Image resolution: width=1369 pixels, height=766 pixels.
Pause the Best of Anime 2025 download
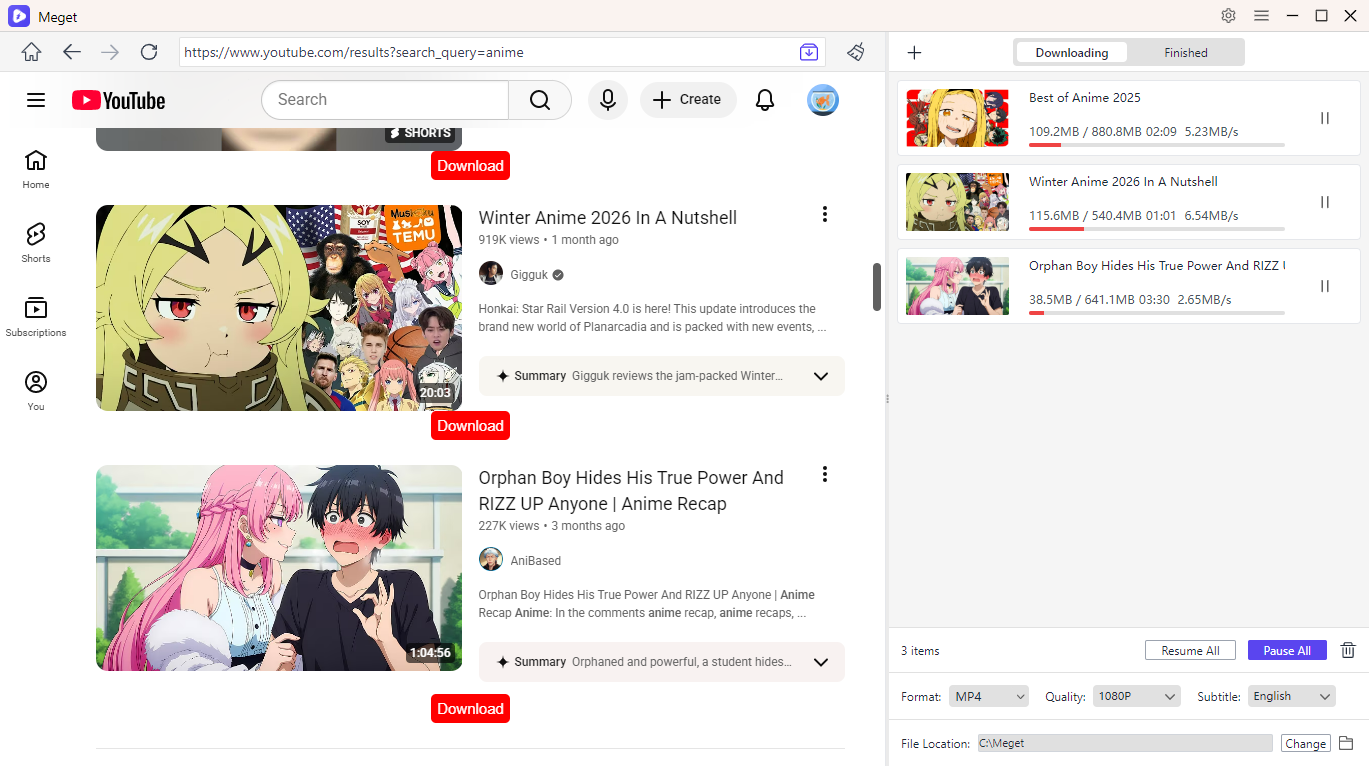(x=1324, y=117)
